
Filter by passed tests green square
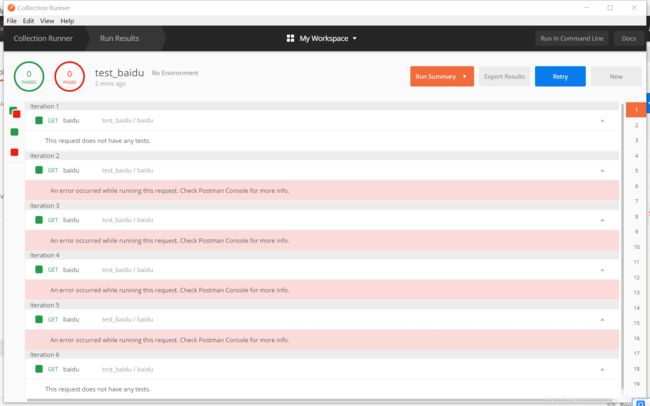[15, 132]
